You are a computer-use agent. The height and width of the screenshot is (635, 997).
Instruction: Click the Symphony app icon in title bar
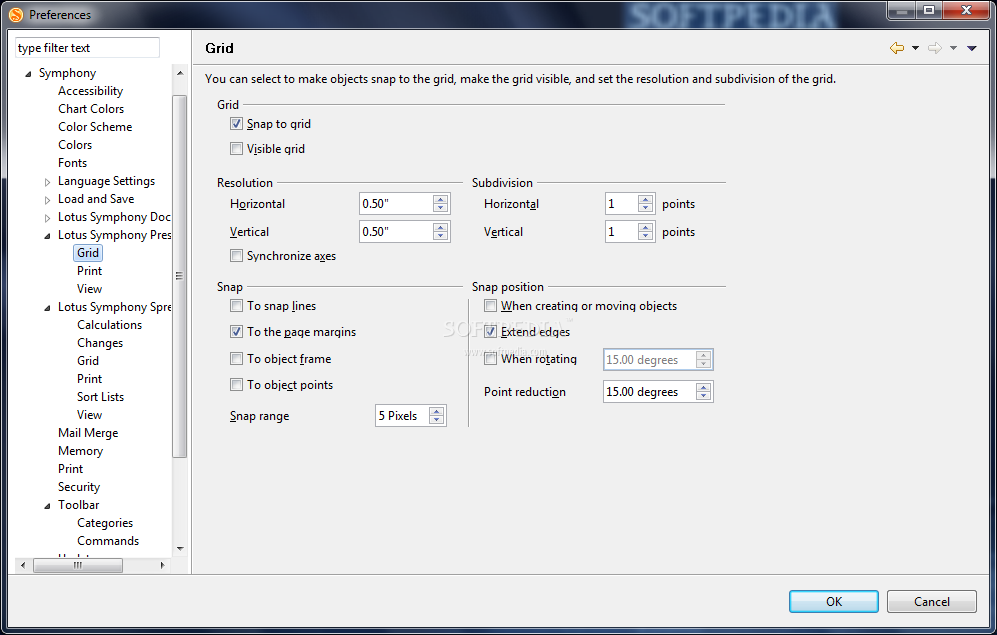(16, 14)
